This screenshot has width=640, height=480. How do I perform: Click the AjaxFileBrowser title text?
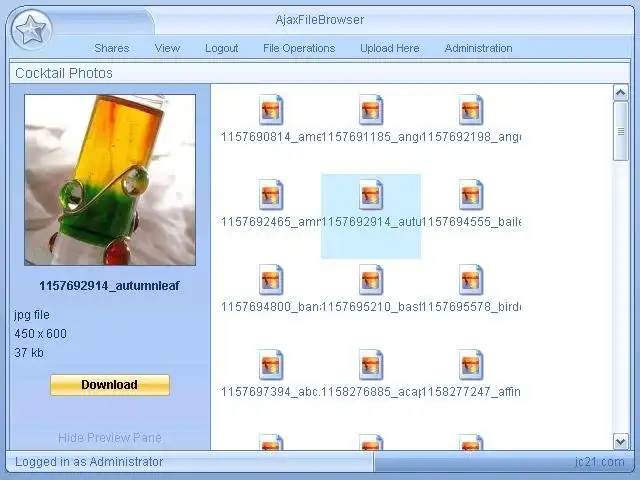(320, 20)
